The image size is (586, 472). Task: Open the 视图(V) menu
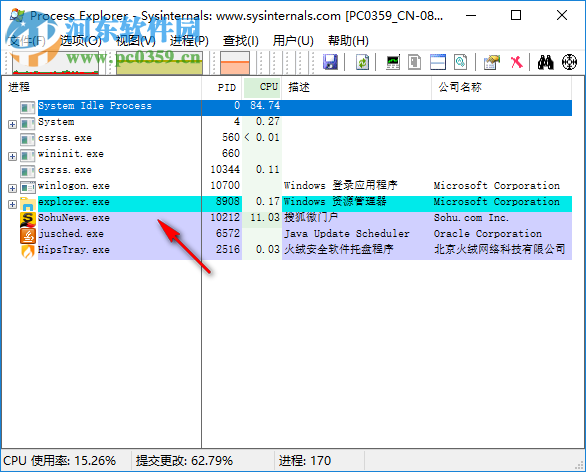pos(136,40)
